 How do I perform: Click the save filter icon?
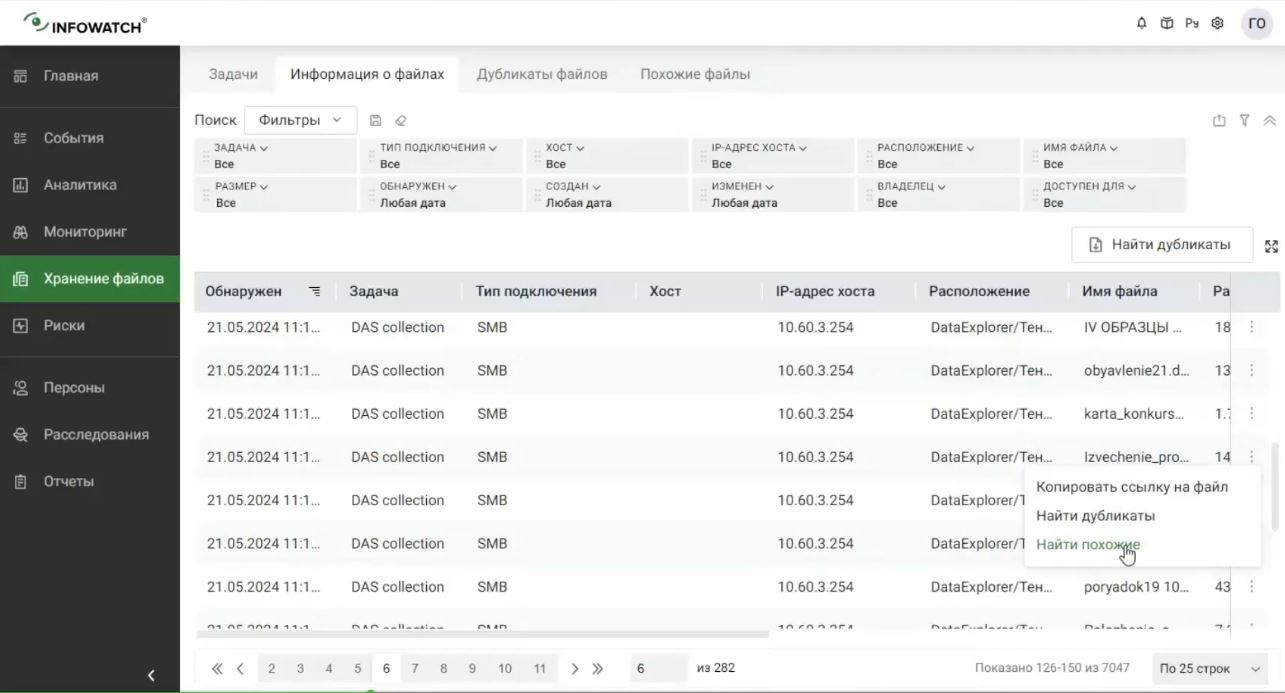(x=376, y=120)
